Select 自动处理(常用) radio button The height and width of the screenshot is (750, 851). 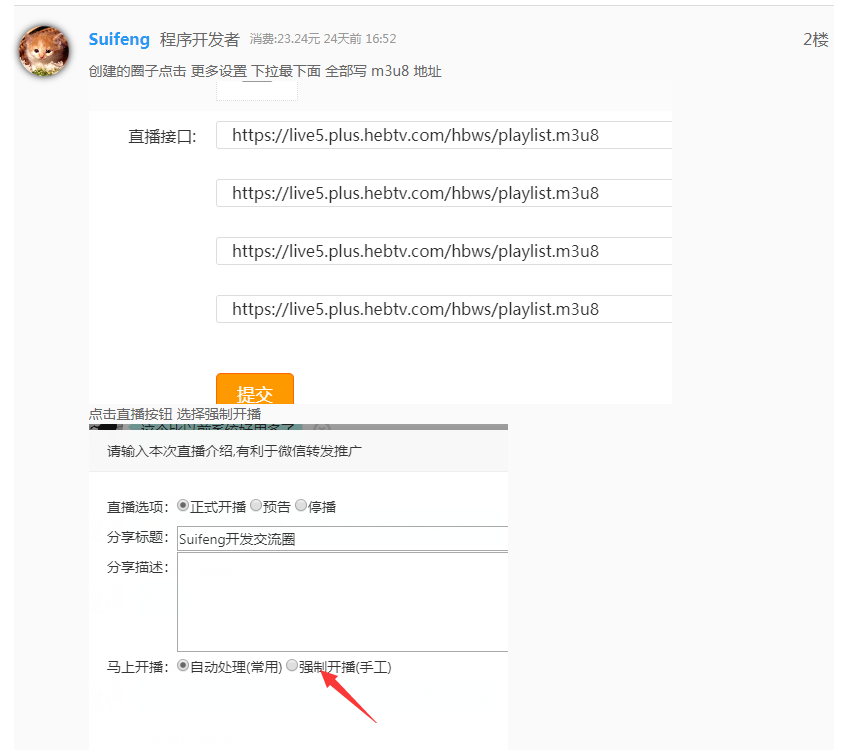coord(183,665)
